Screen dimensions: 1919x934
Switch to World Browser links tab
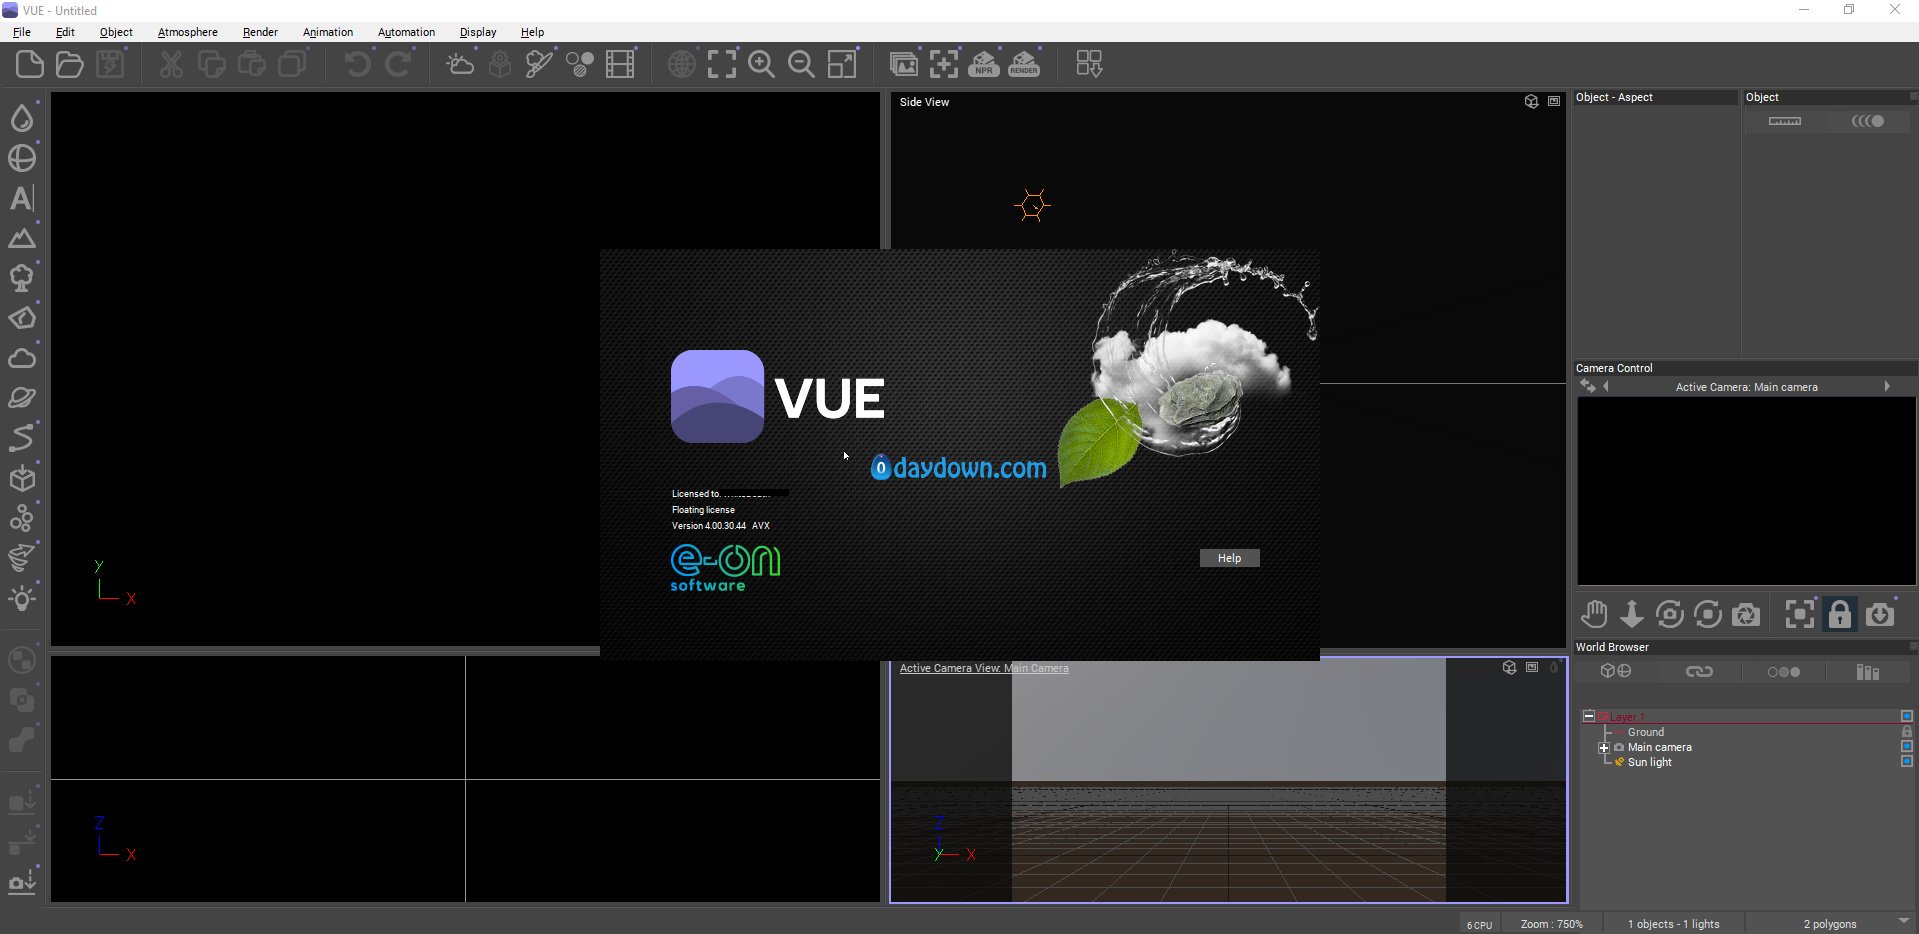click(1699, 671)
